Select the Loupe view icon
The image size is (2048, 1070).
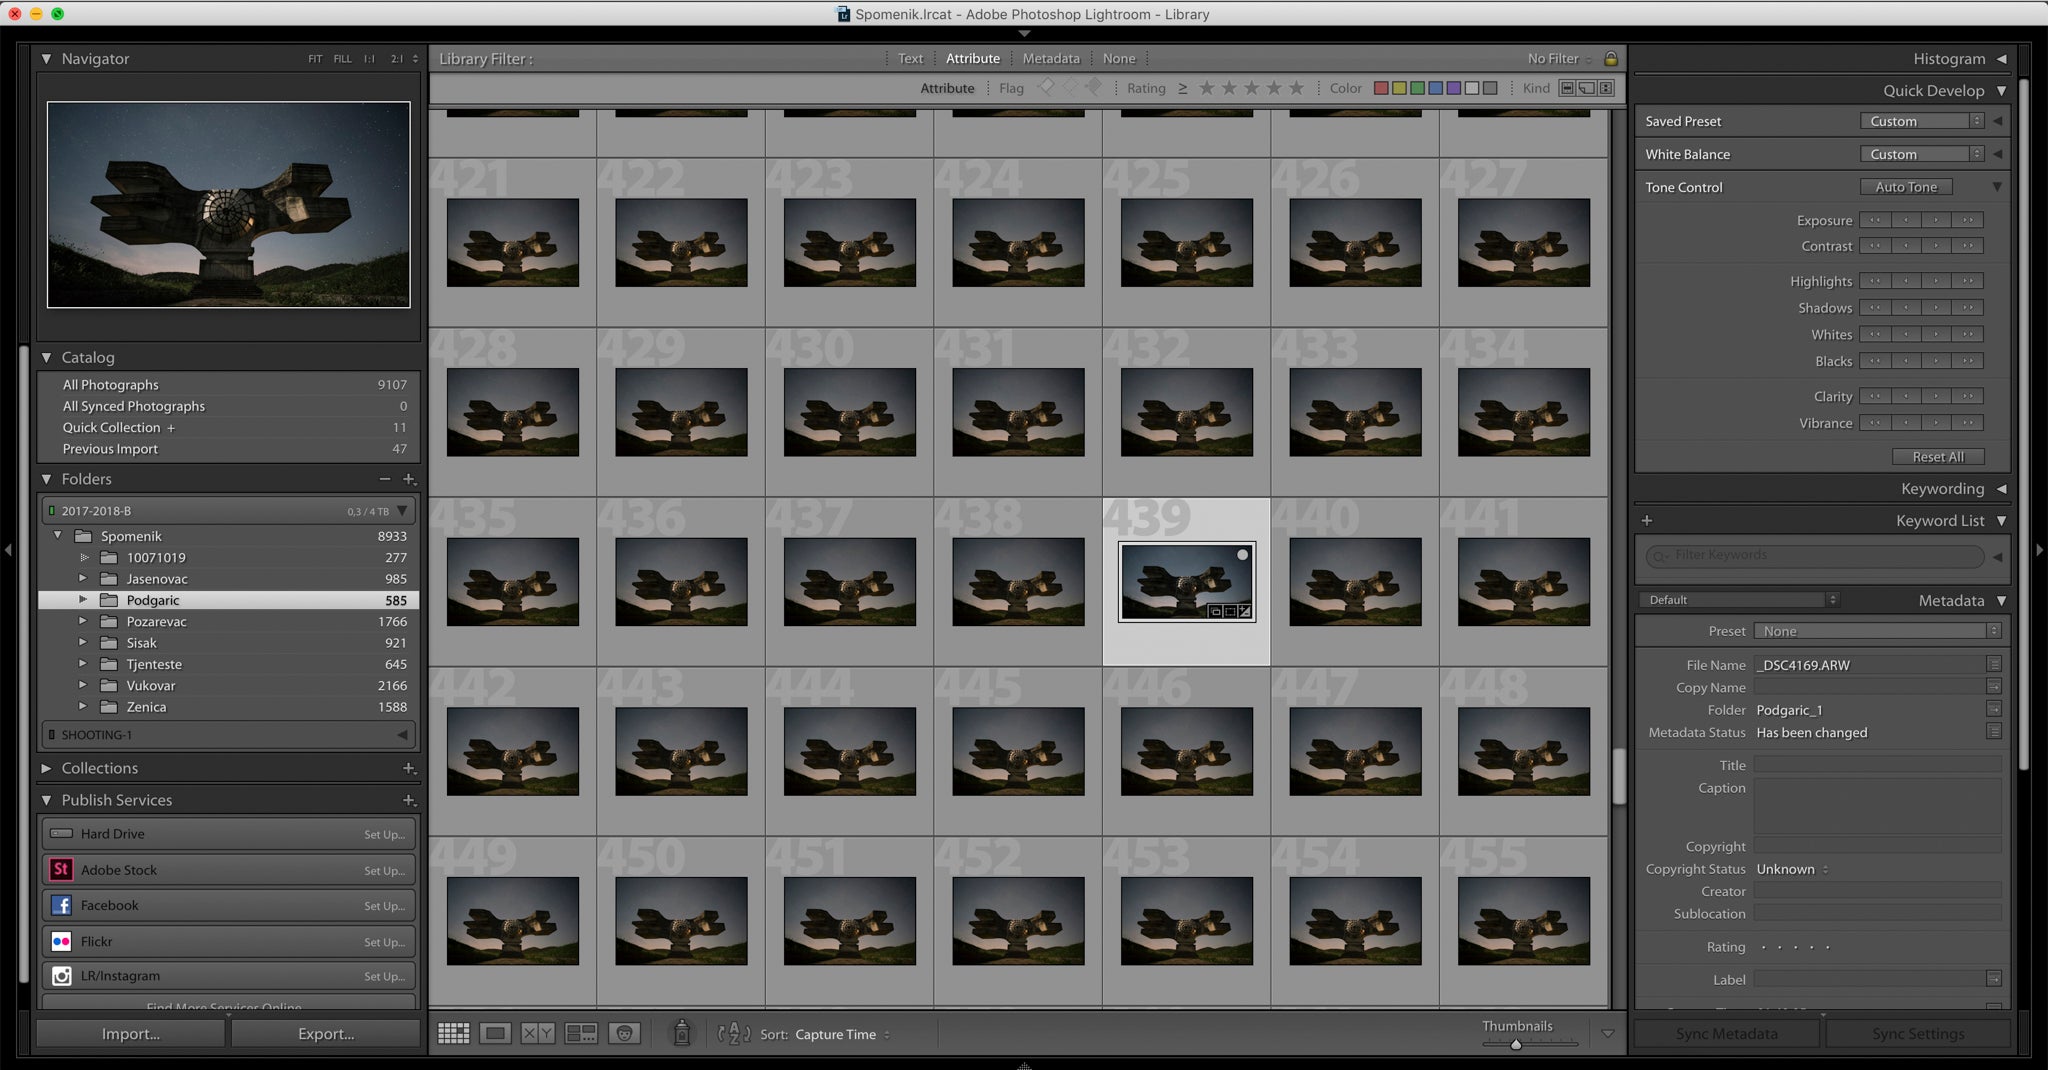(x=495, y=1033)
